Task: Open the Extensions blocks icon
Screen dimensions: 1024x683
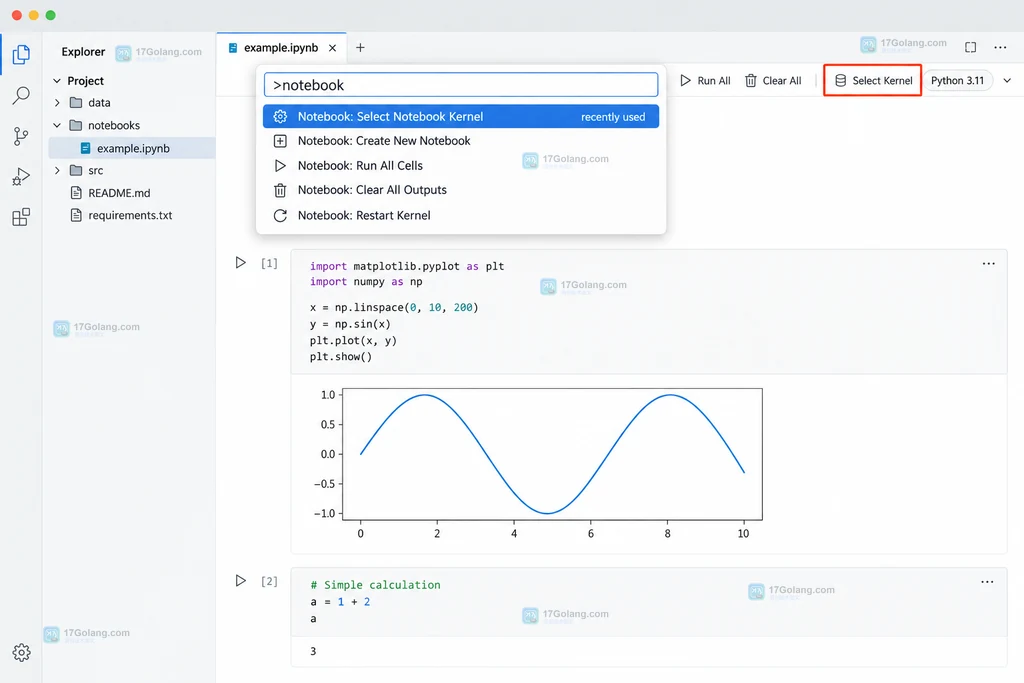Action: coord(21,217)
